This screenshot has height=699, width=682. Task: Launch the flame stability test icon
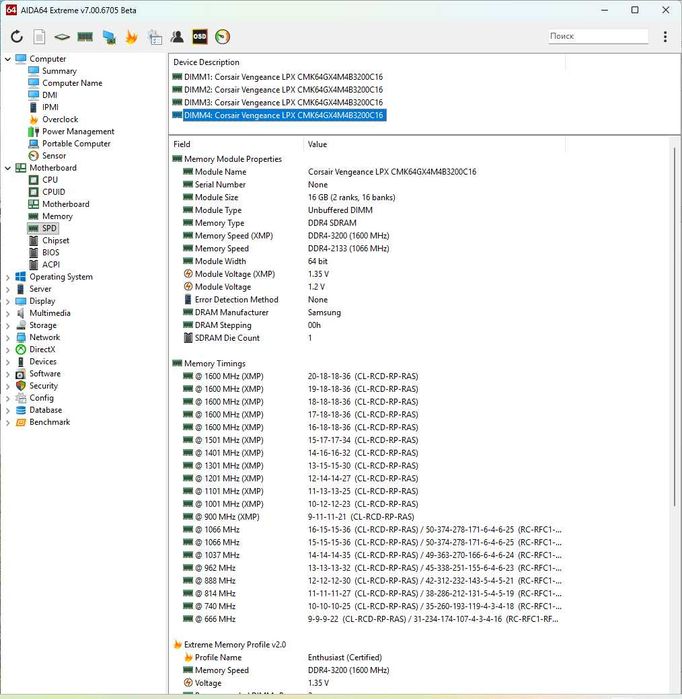131,37
